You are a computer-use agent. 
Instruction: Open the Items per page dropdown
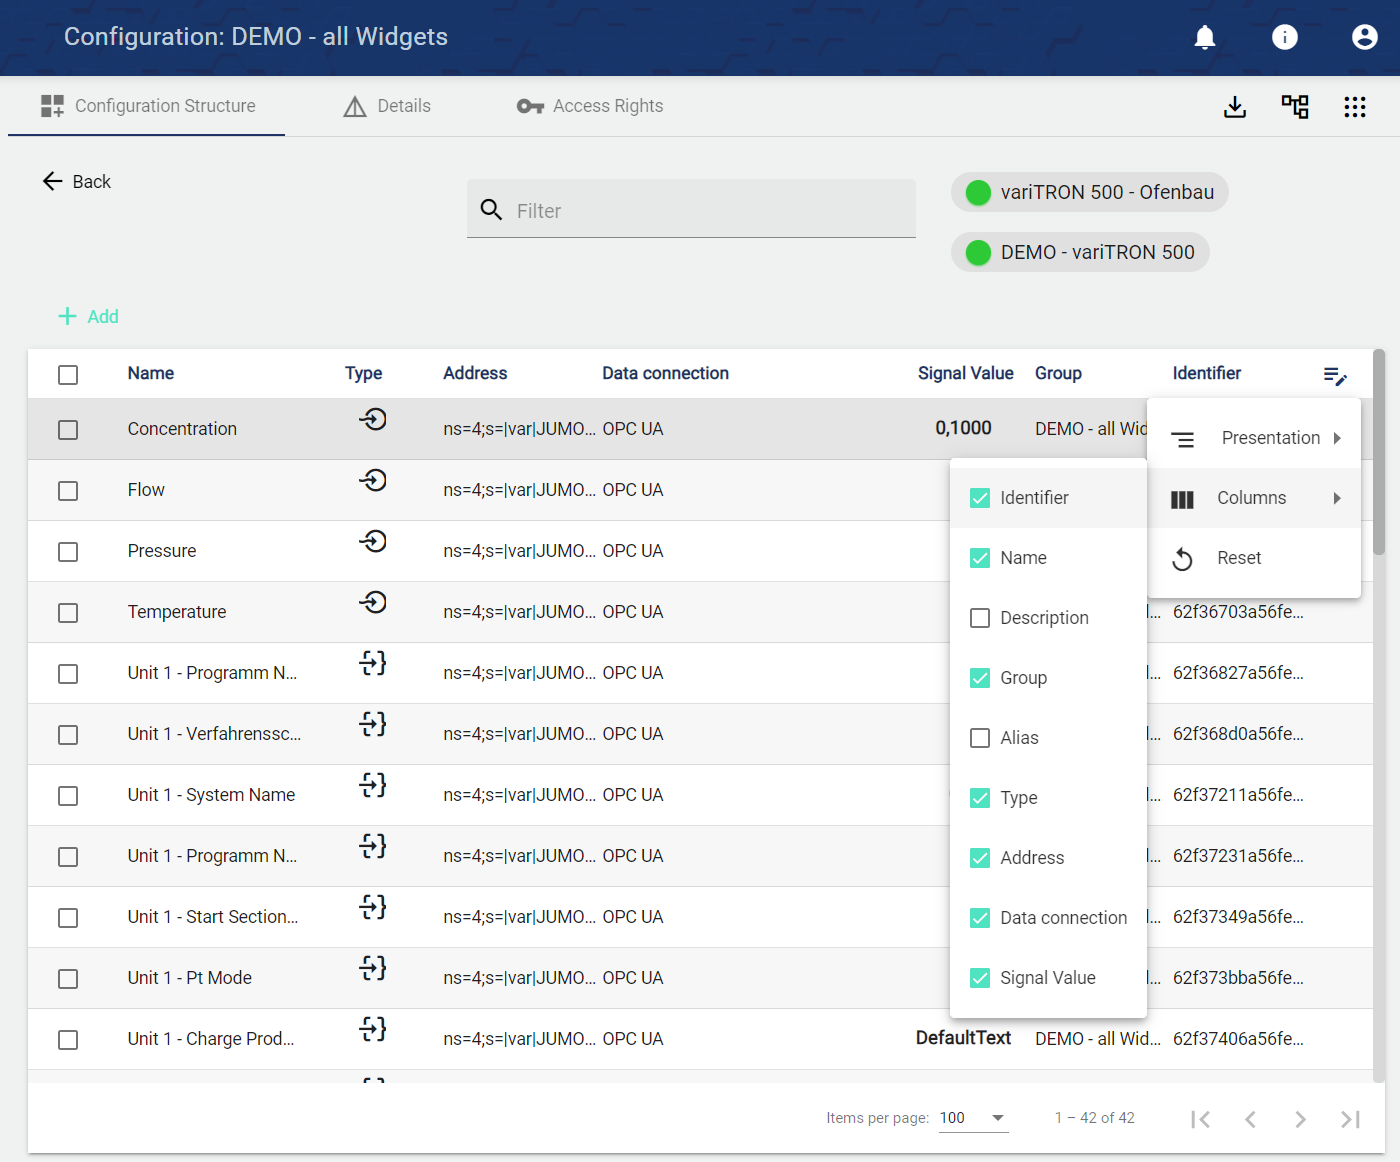973,1118
